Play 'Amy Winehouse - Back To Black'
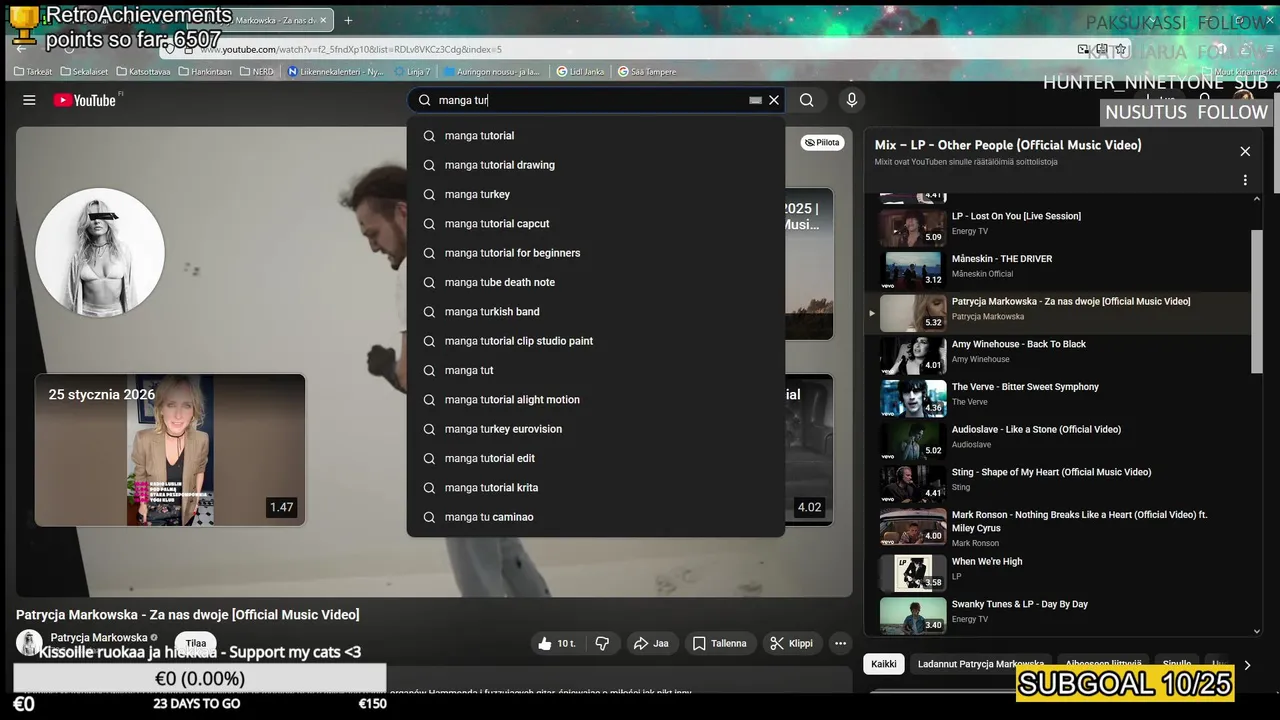This screenshot has height=720, width=1280. 1058,355
